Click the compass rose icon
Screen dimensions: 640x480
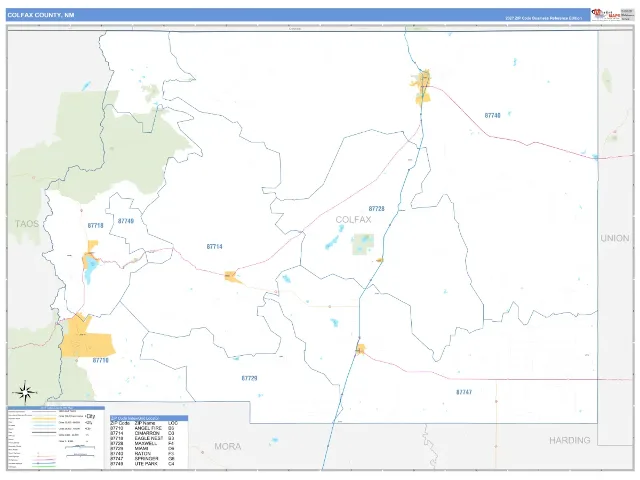click(25, 393)
